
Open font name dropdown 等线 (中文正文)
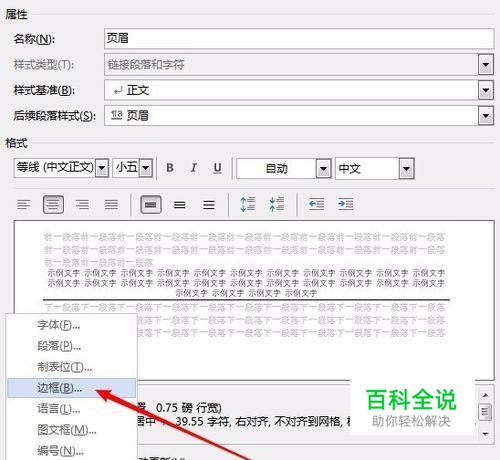click(x=102, y=168)
